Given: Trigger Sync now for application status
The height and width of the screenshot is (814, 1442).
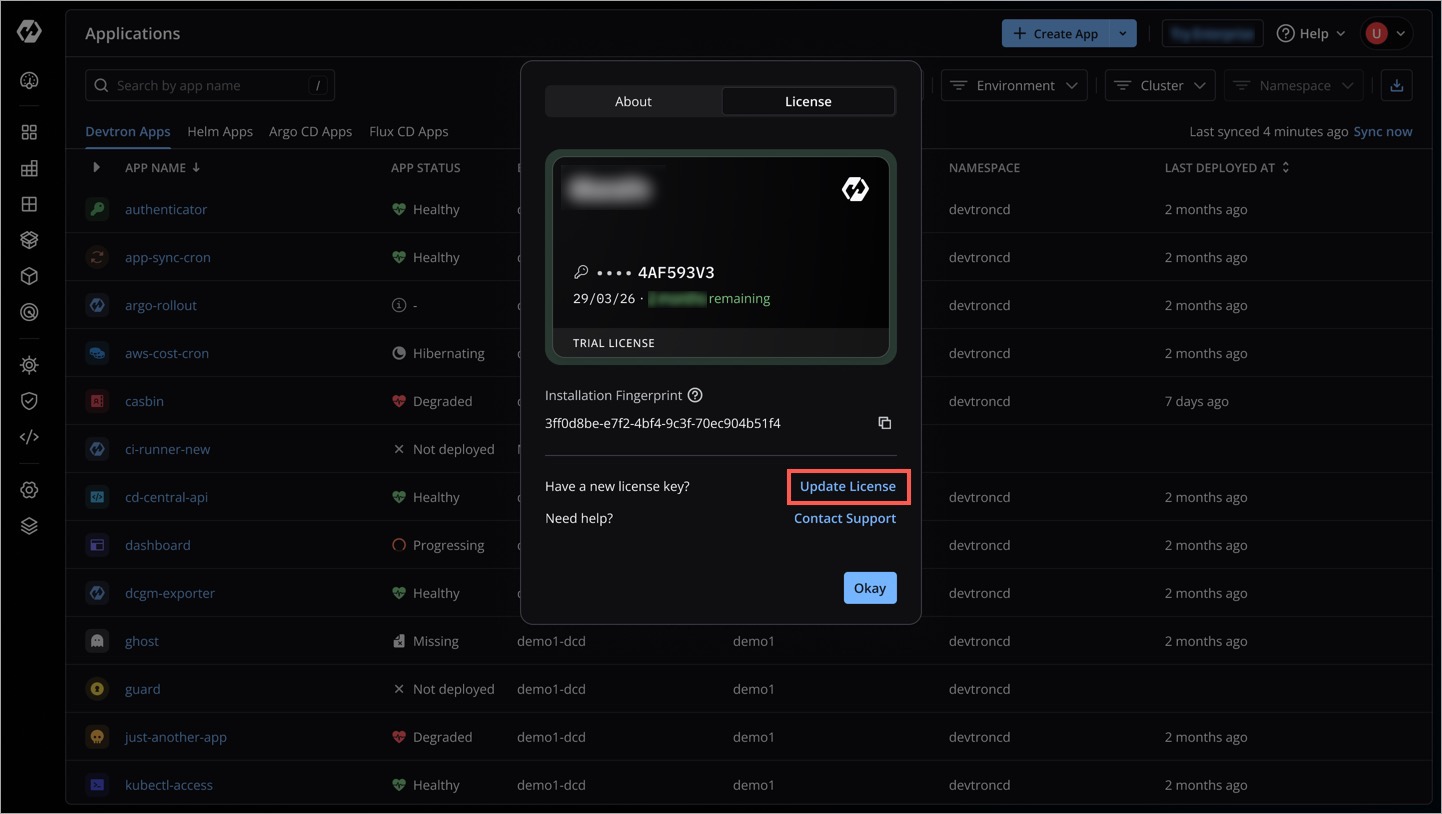Looking at the screenshot, I should (1383, 131).
